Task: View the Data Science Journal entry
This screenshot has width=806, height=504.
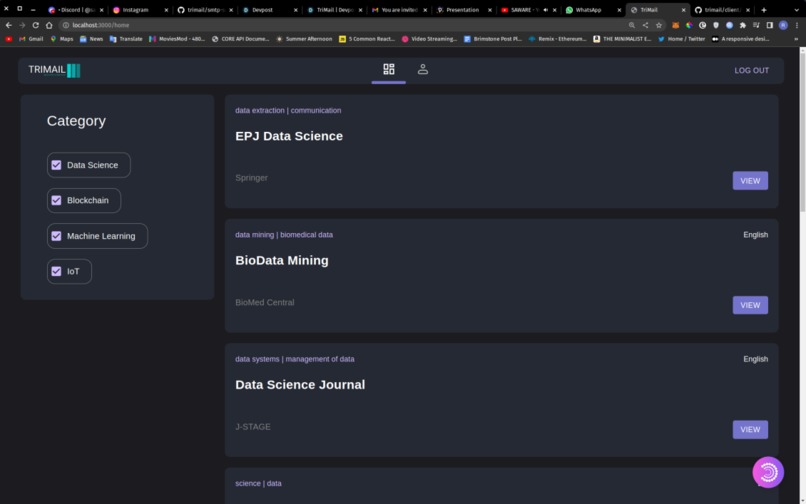Action: pyautogui.click(x=750, y=429)
